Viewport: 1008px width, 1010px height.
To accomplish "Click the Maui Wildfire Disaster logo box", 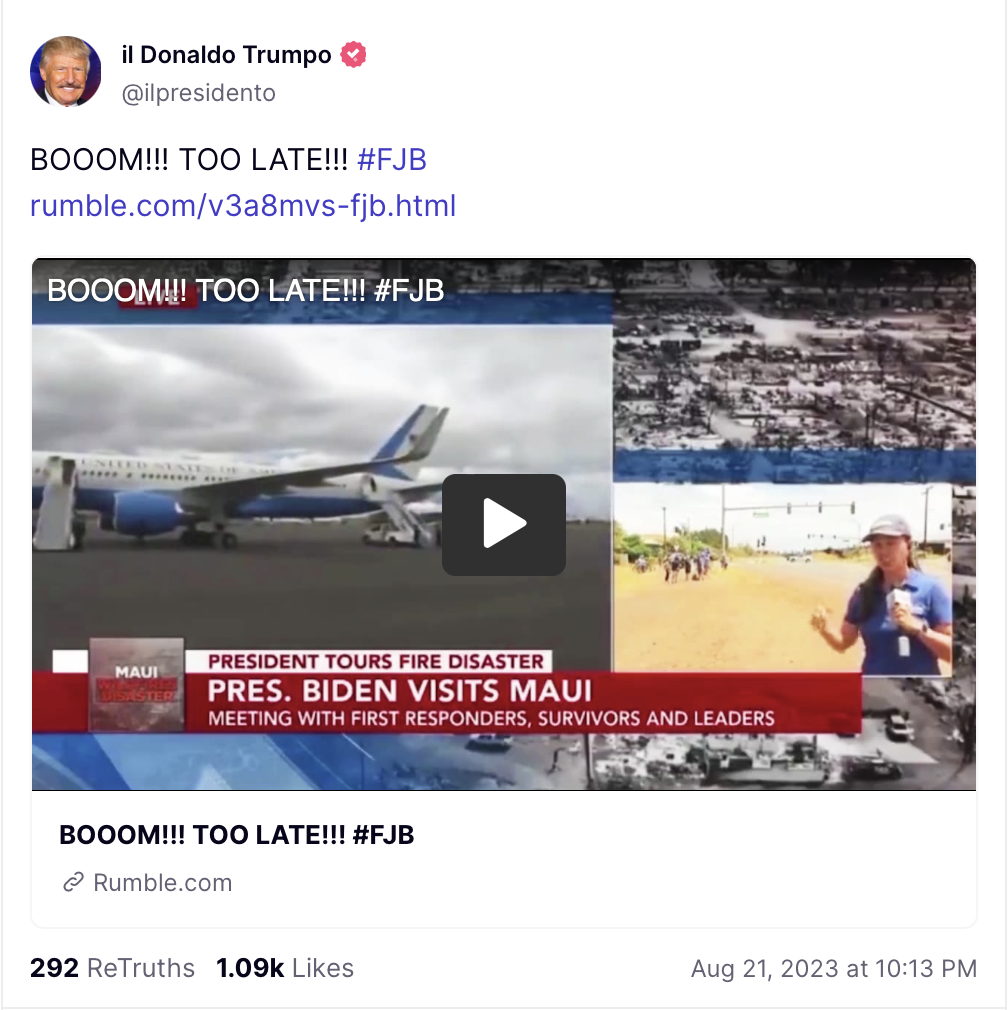I will 137,685.
